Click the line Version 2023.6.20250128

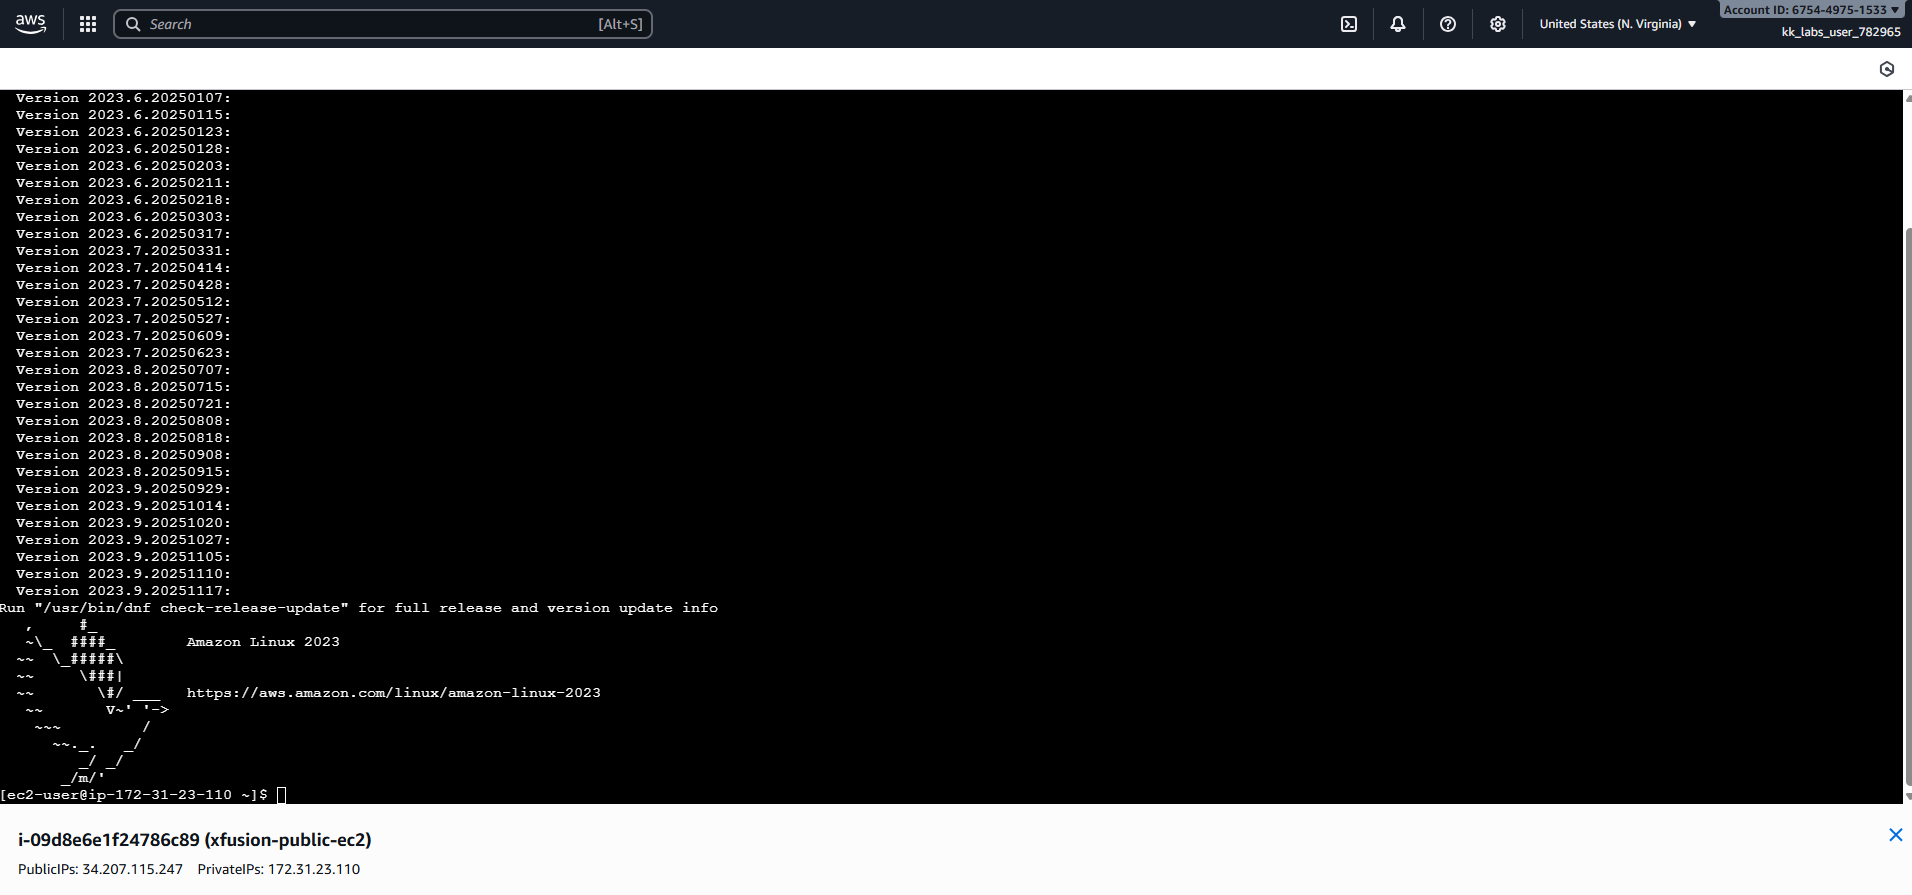tap(123, 149)
